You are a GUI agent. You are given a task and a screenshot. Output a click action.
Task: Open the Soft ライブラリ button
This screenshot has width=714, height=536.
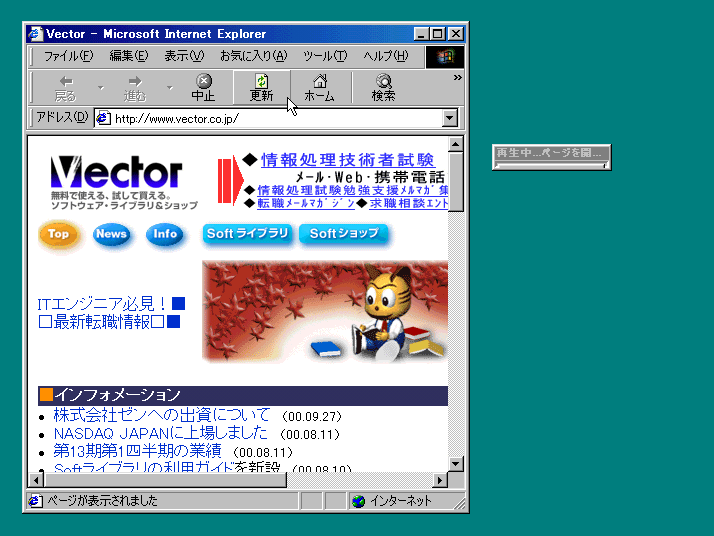pyautogui.click(x=247, y=234)
